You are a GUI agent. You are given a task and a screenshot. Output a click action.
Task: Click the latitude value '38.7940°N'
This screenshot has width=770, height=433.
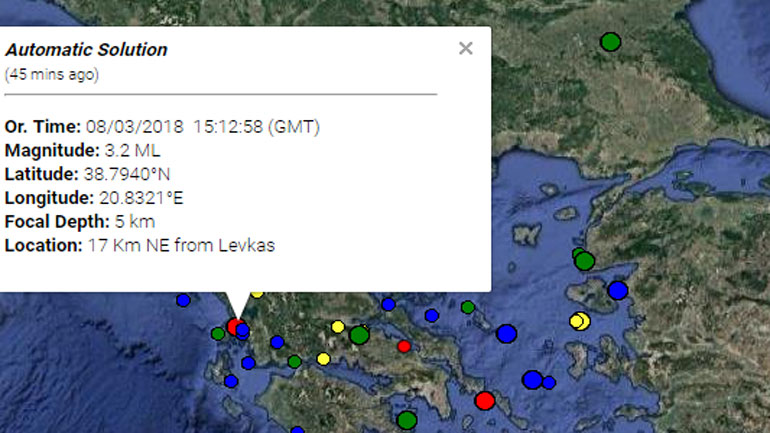(127, 174)
